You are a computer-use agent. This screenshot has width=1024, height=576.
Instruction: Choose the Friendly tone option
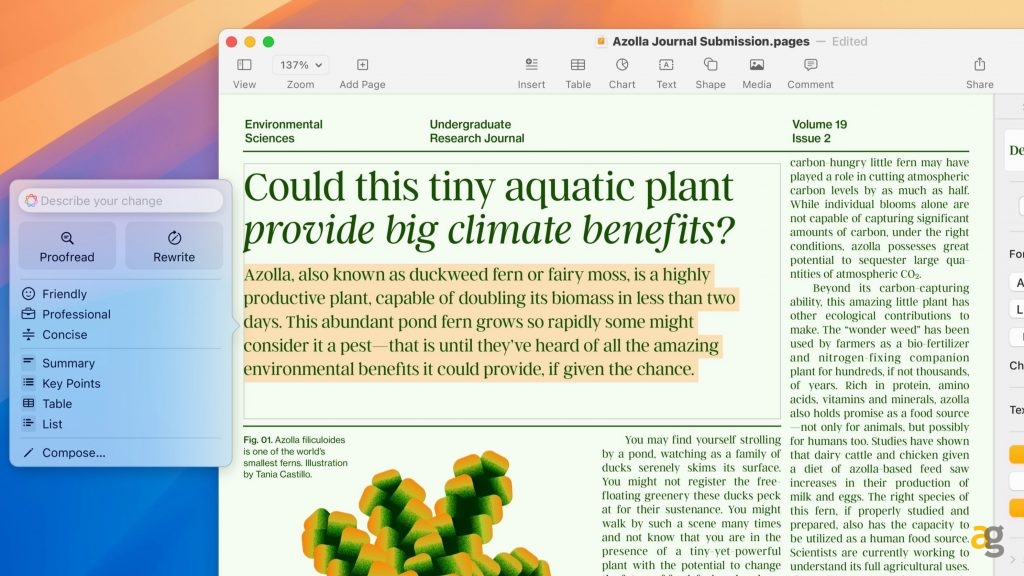(64, 294)
